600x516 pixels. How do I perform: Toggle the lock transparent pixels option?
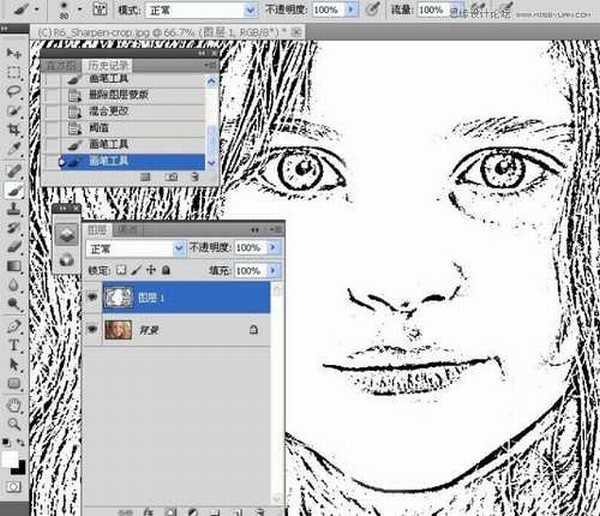point(122,271)
